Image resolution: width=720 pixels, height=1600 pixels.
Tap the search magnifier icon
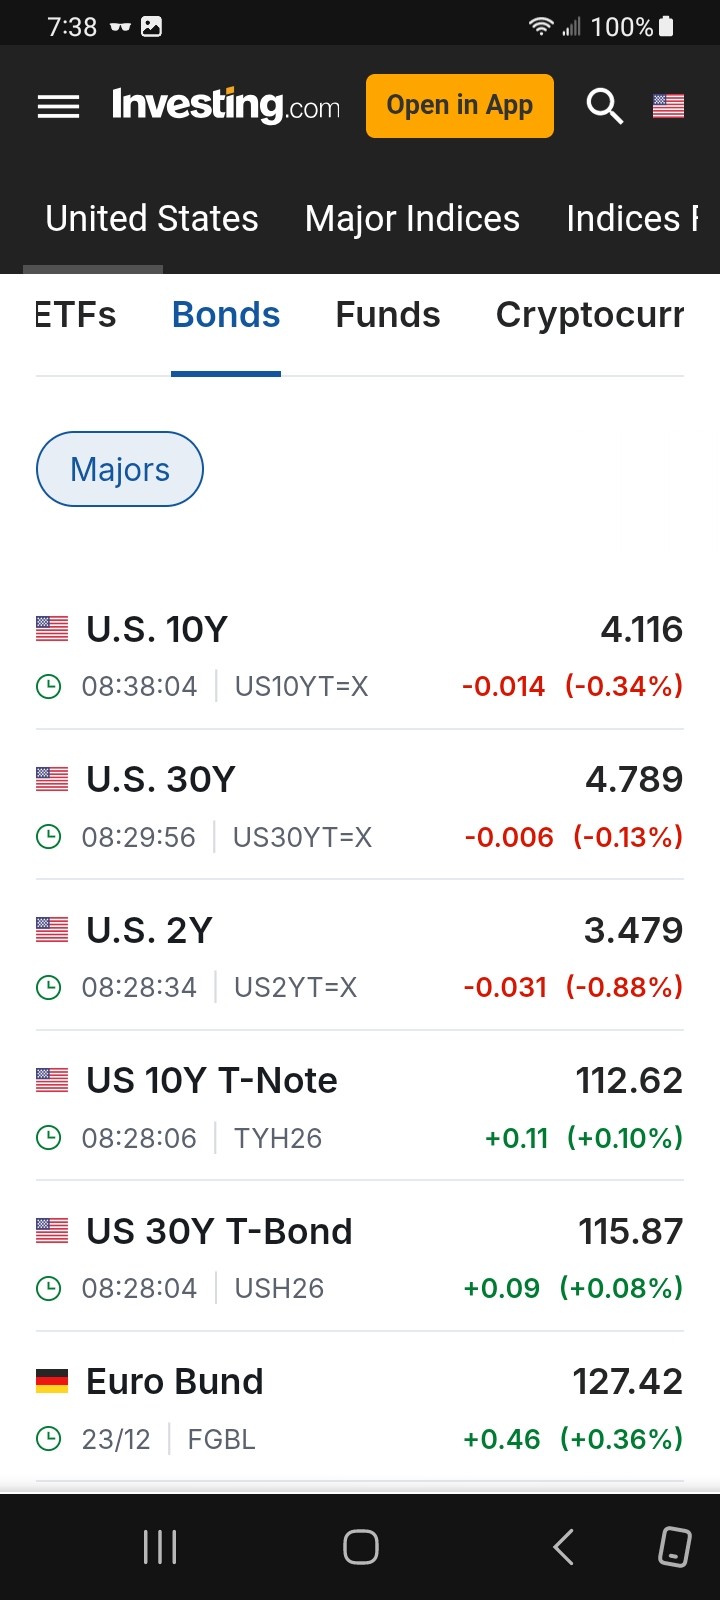604,106
